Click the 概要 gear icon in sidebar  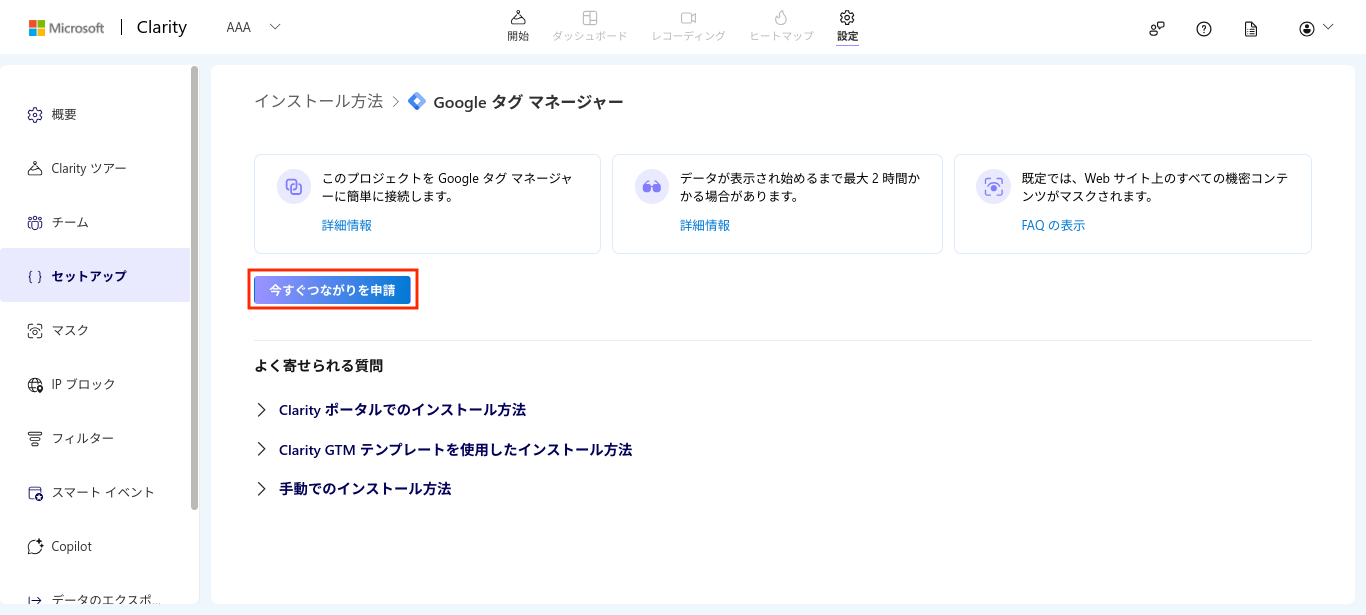click(x=35, y=114)
